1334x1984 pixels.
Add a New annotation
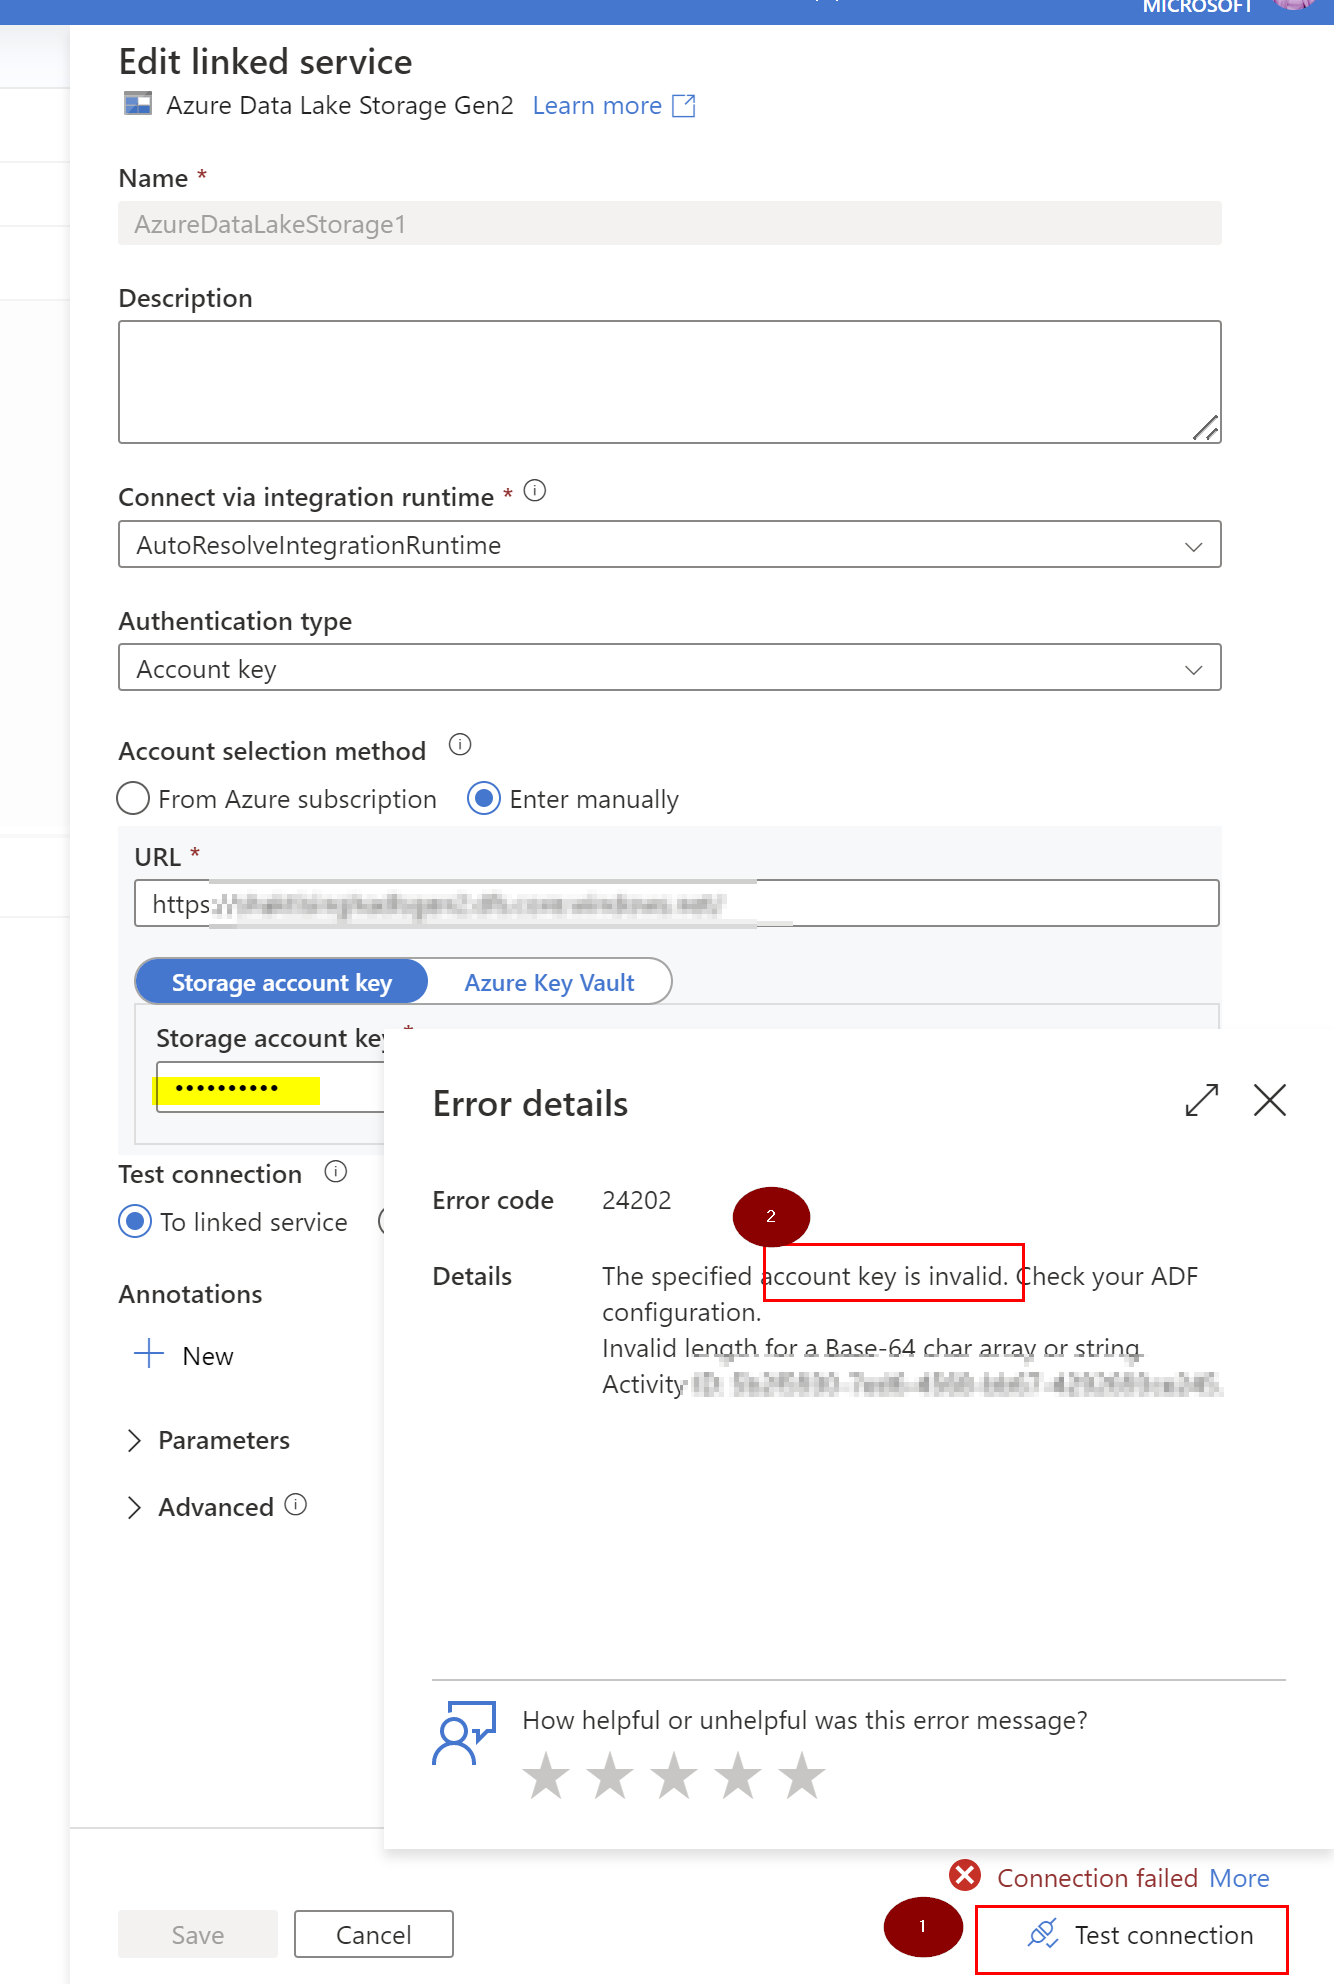point(184,1356)
